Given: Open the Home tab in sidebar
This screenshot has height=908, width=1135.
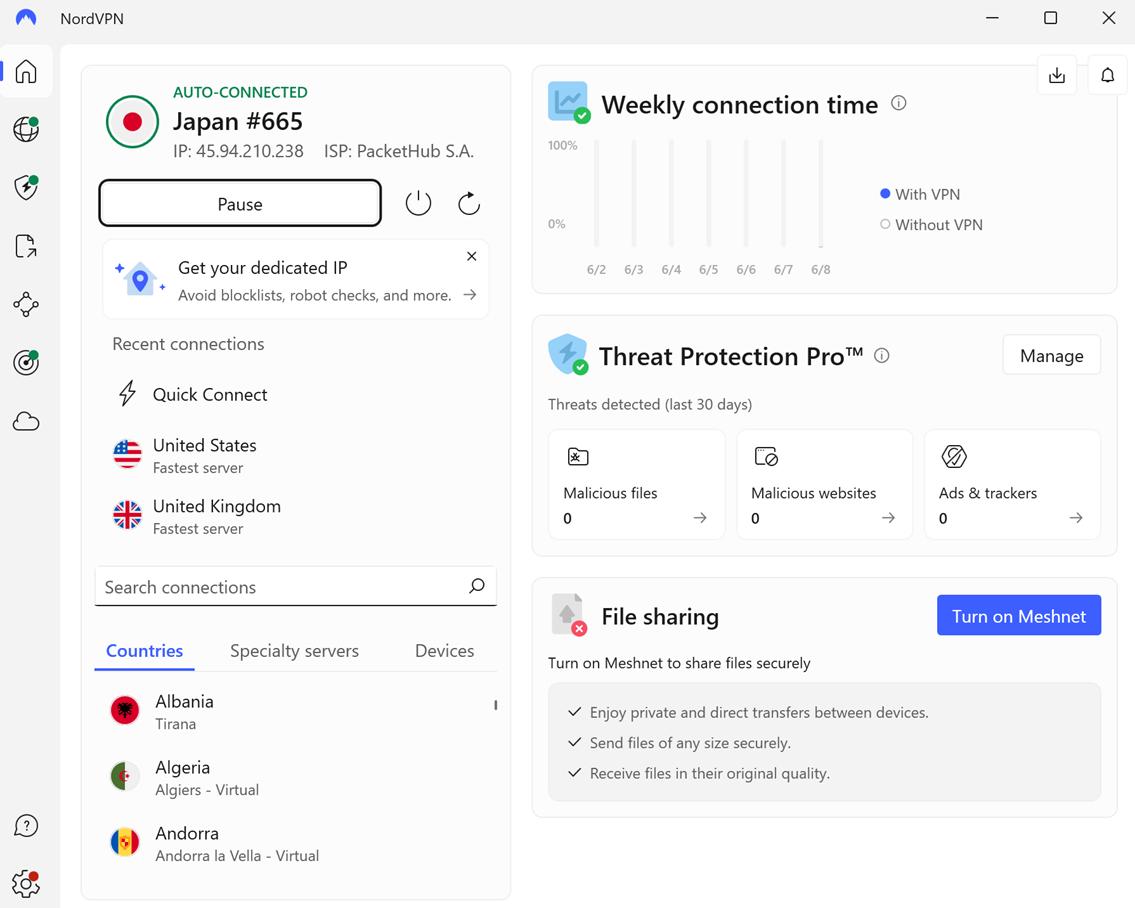Looking at the screenshot, I should [x=26, y=71].
